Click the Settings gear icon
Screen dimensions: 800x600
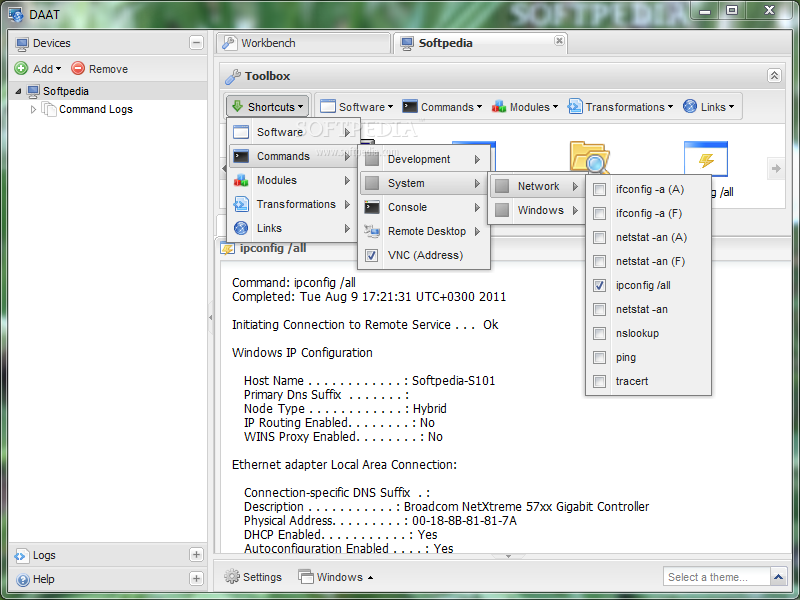pyautogui.click(x=232, y=577)
